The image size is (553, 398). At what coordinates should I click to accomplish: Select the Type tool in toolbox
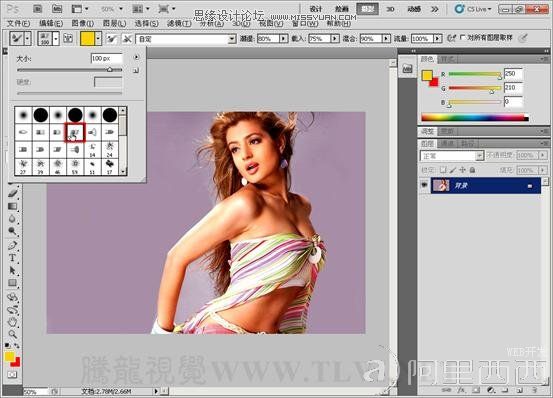click(x=12, y=257)
